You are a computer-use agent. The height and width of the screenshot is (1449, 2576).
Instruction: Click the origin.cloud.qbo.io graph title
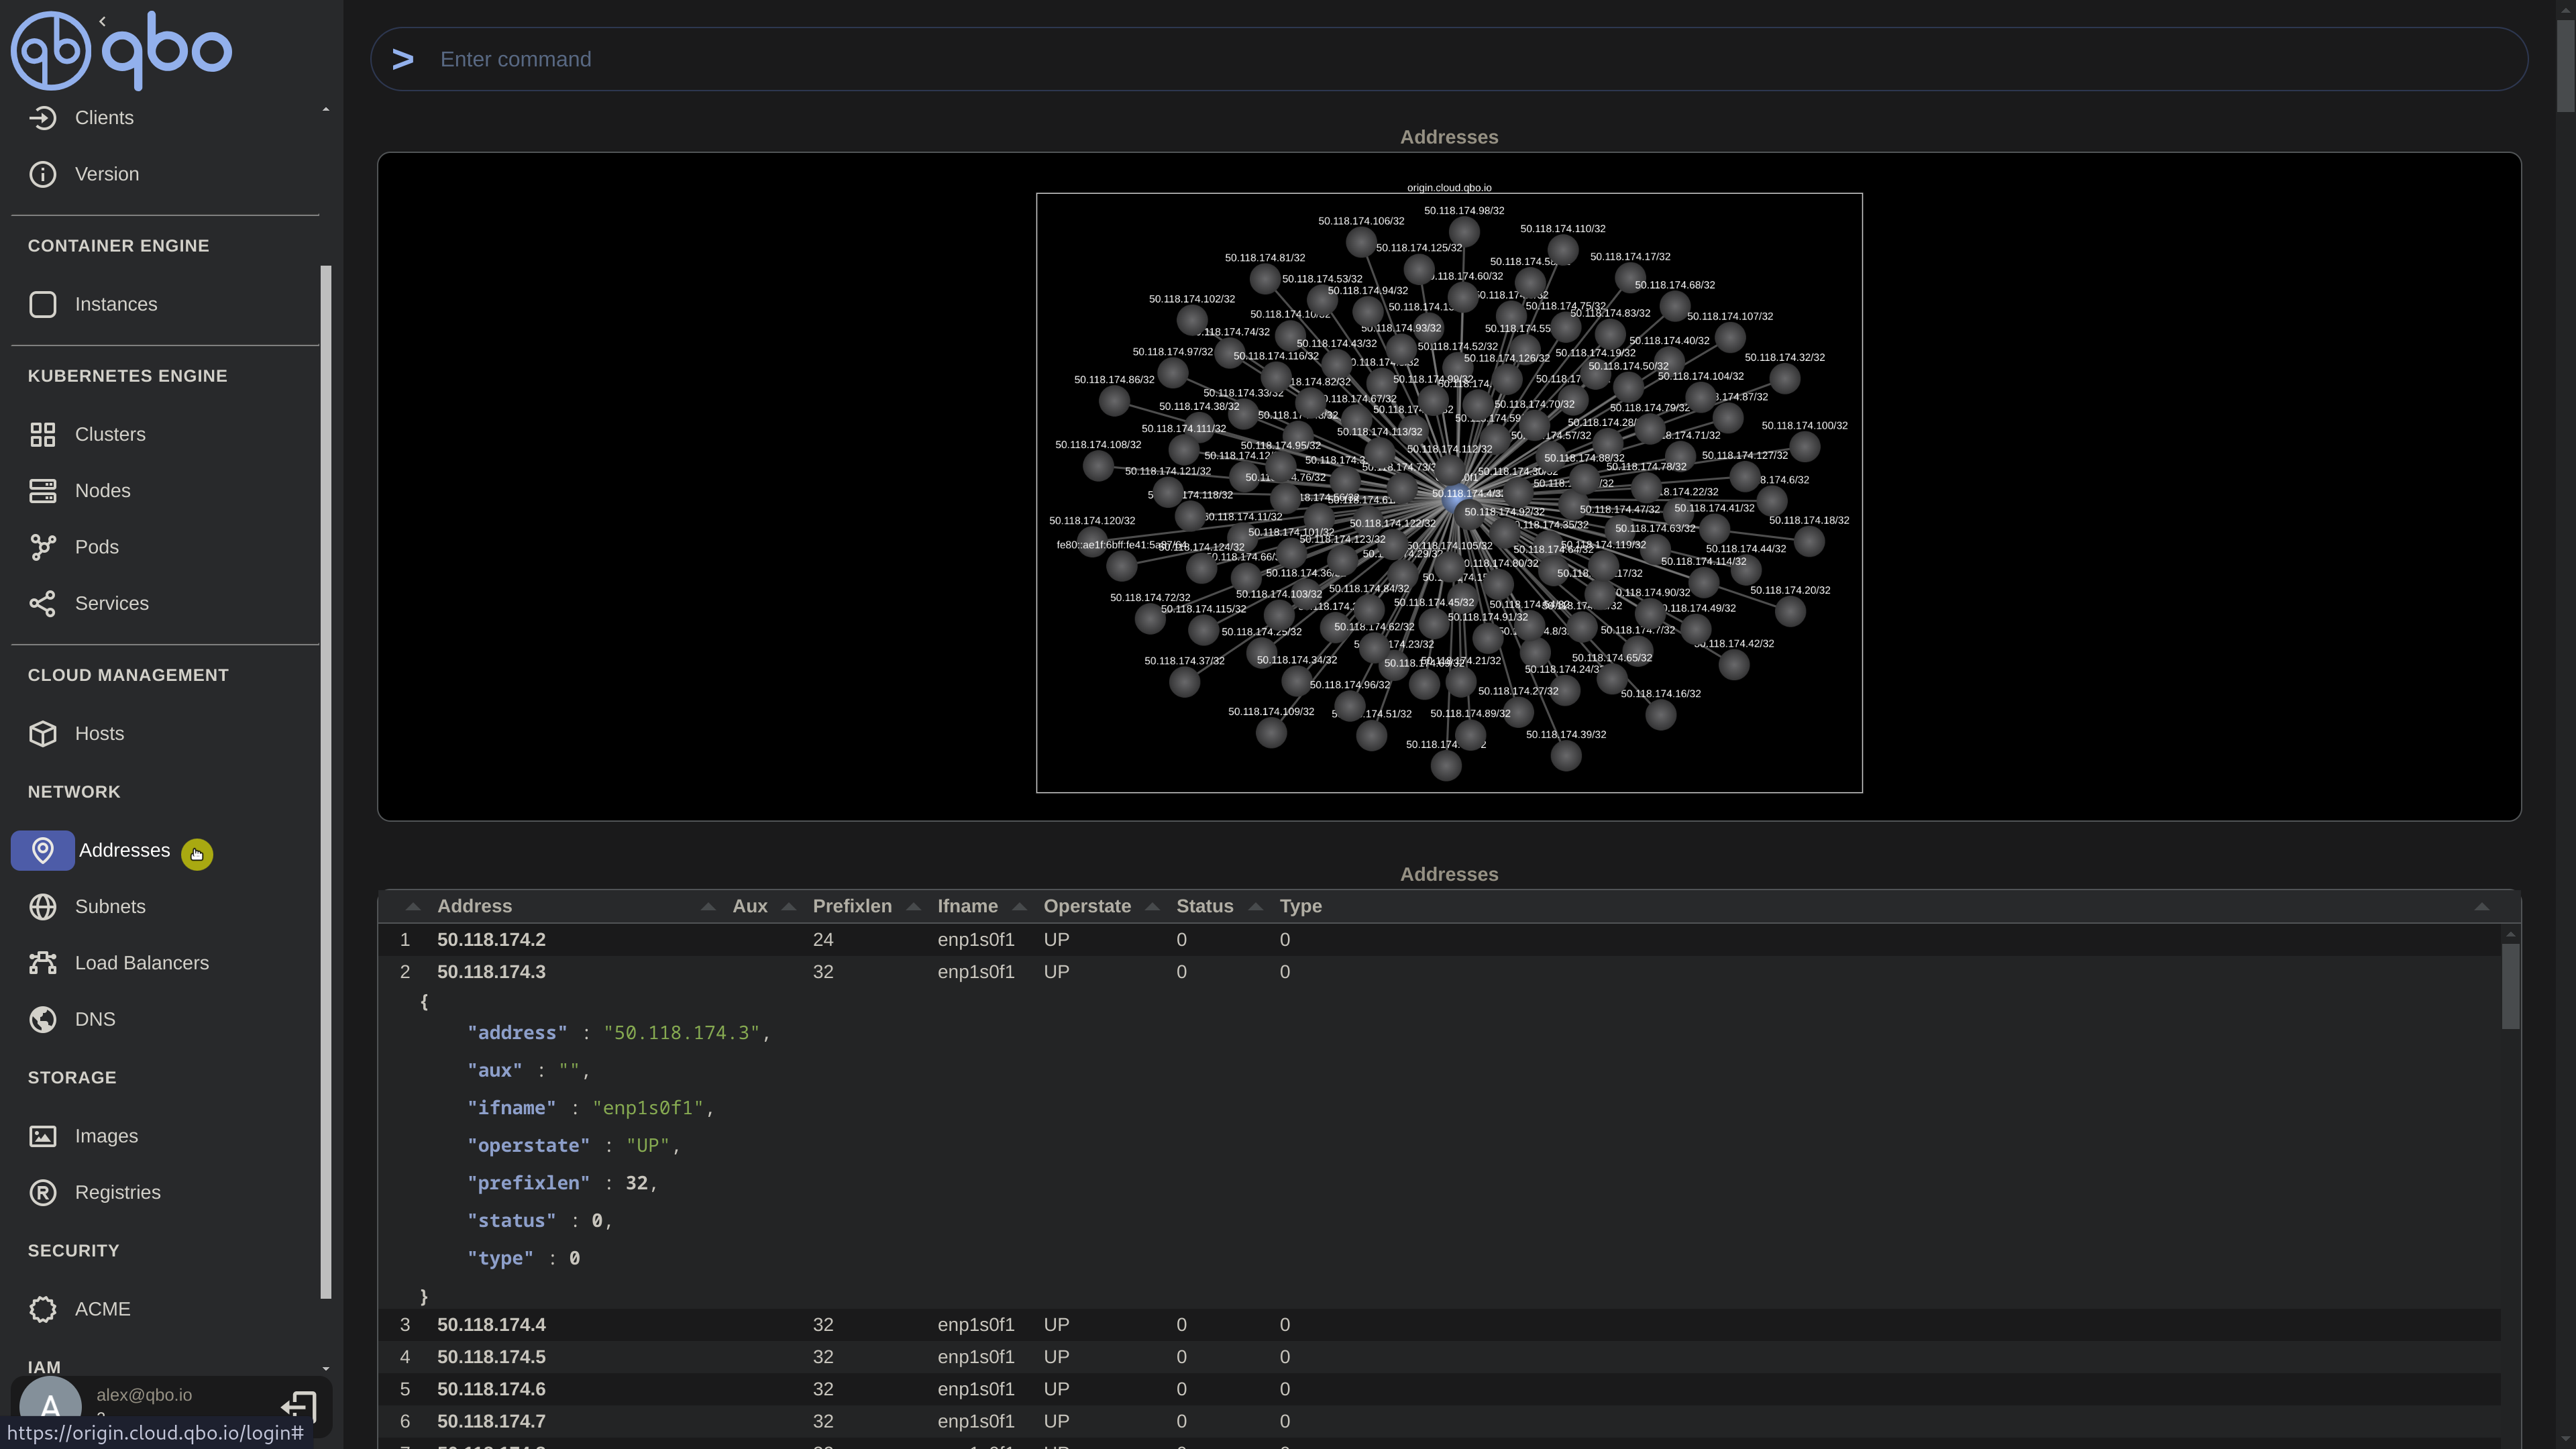pyautogui.click(x=1449, y=187)
